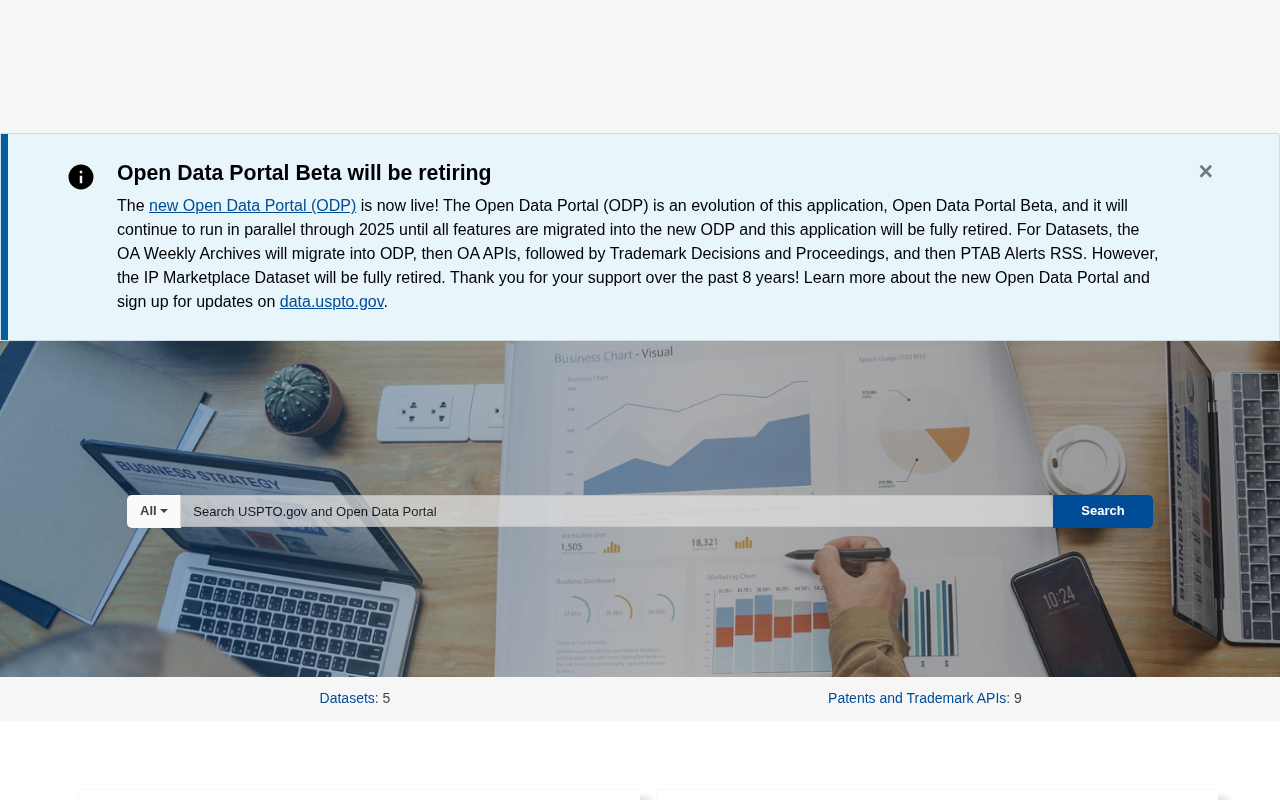Open the new Open Data Portal (ODP) link
The width and height of the screenshot is (1280, 800).
click(x=252, y=205)
